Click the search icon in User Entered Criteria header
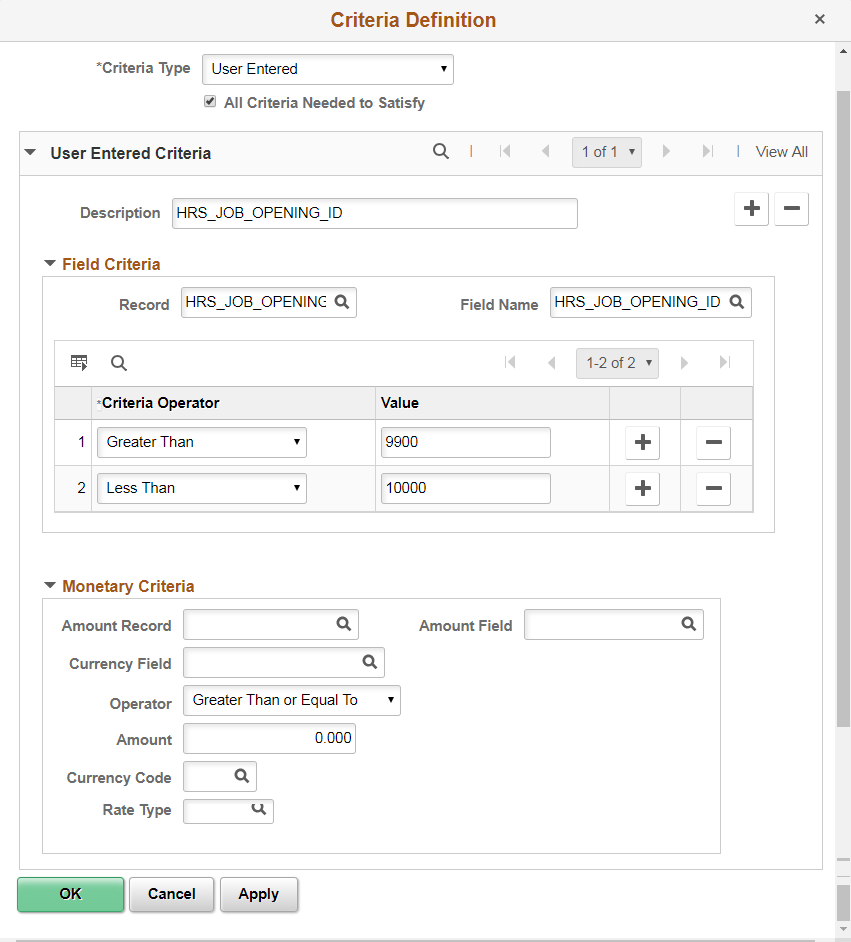 (441, 152)
